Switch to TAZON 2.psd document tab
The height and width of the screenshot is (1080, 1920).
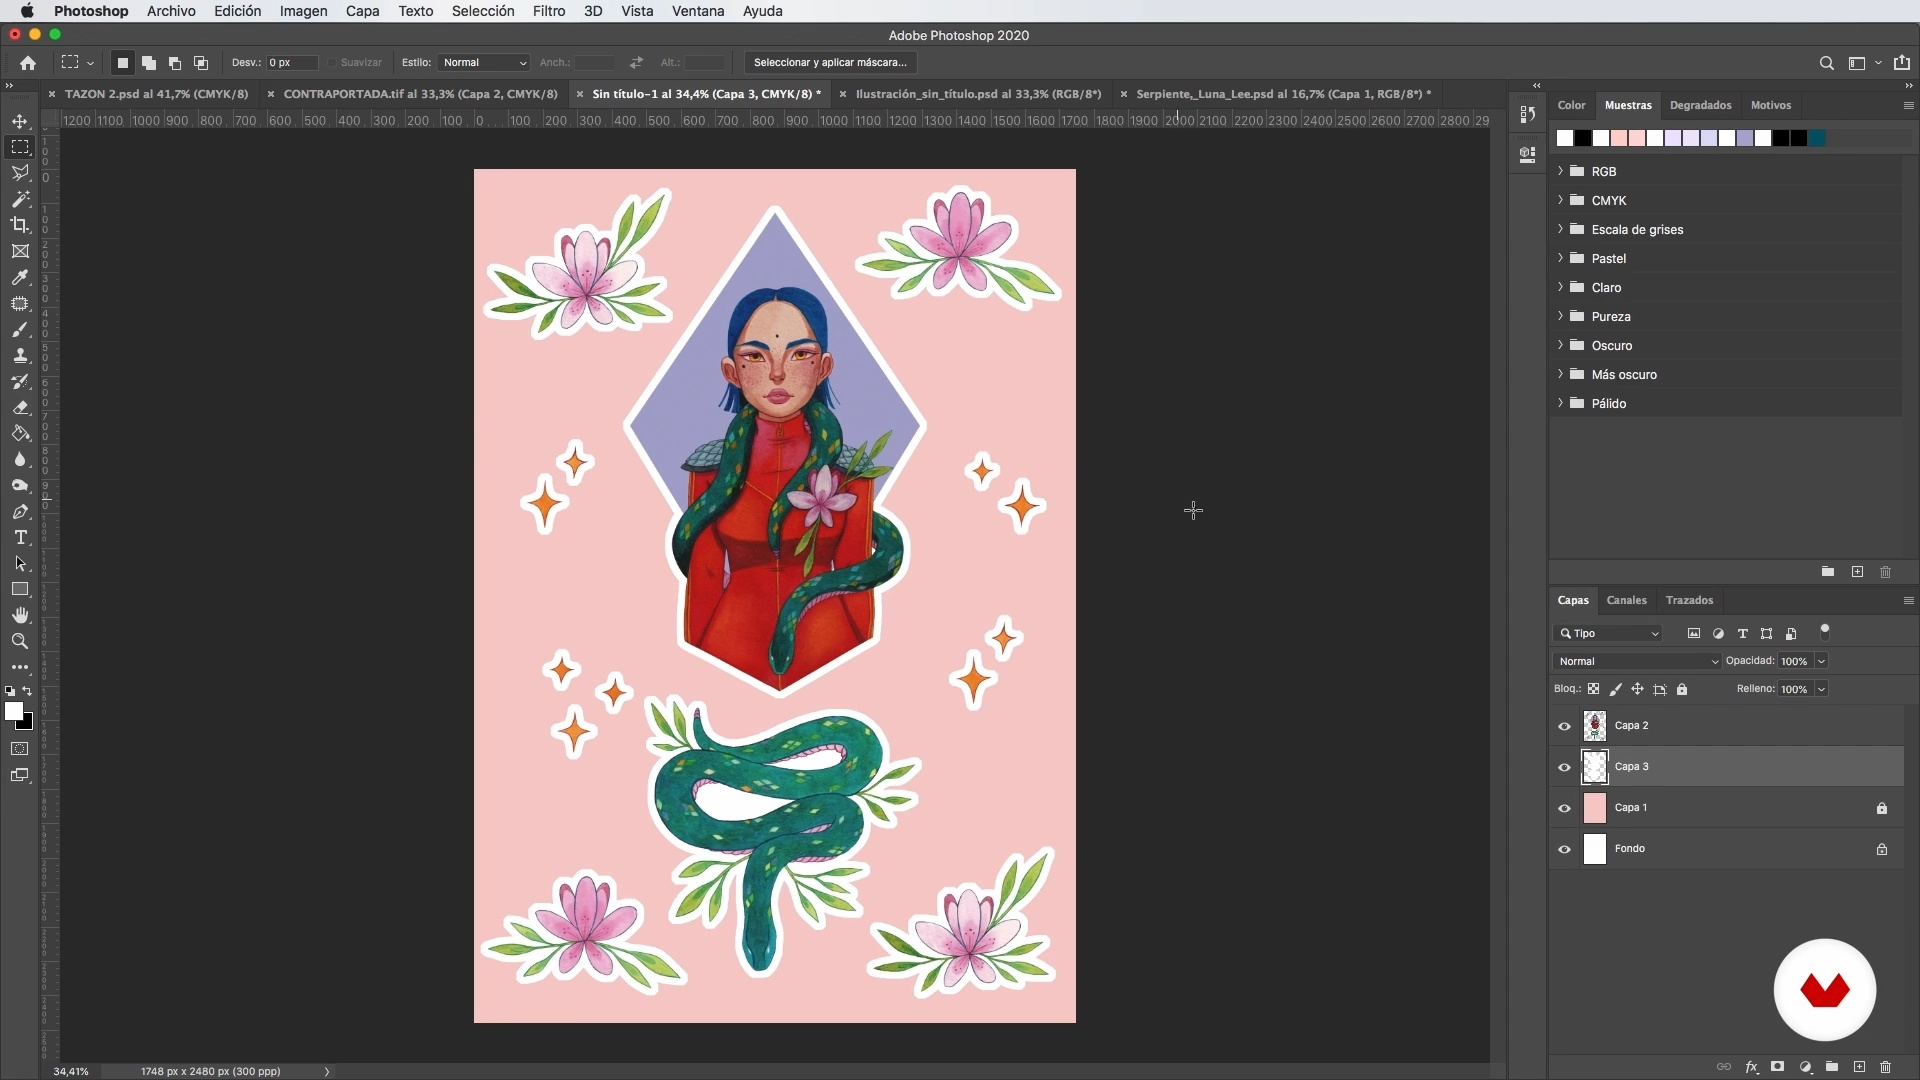point(156,94)
